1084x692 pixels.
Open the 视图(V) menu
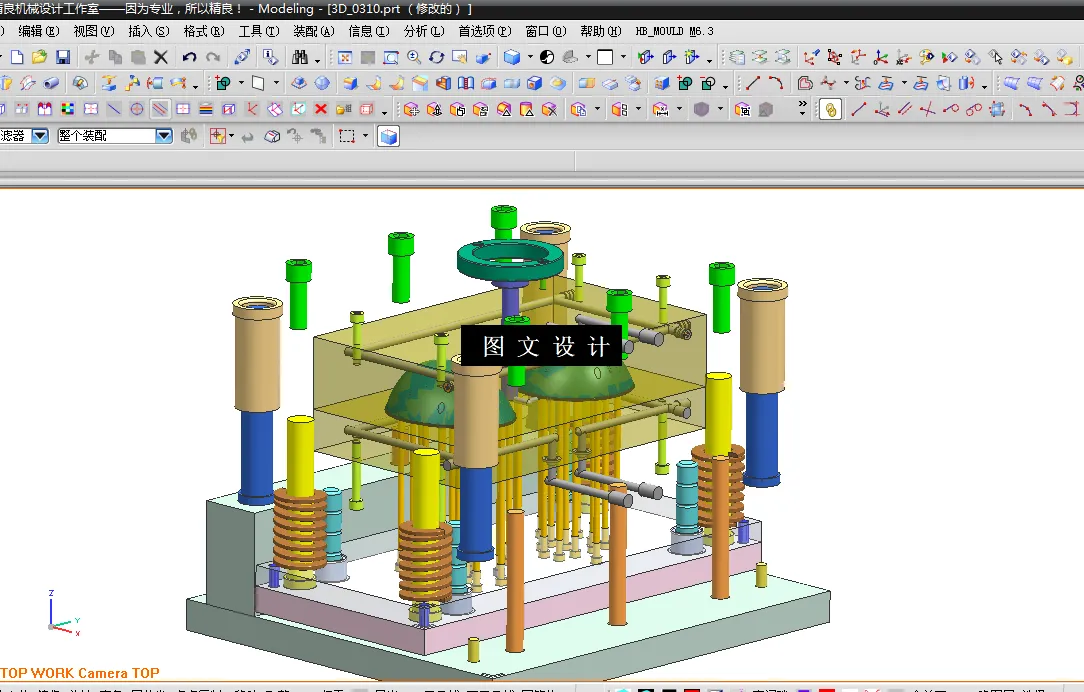(93, 31)
